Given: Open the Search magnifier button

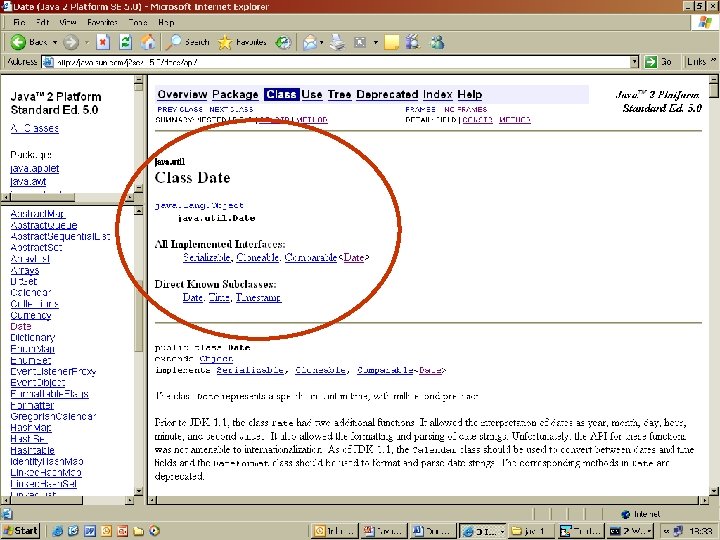Looking at the screenshot, I should [x=187, y=42].
